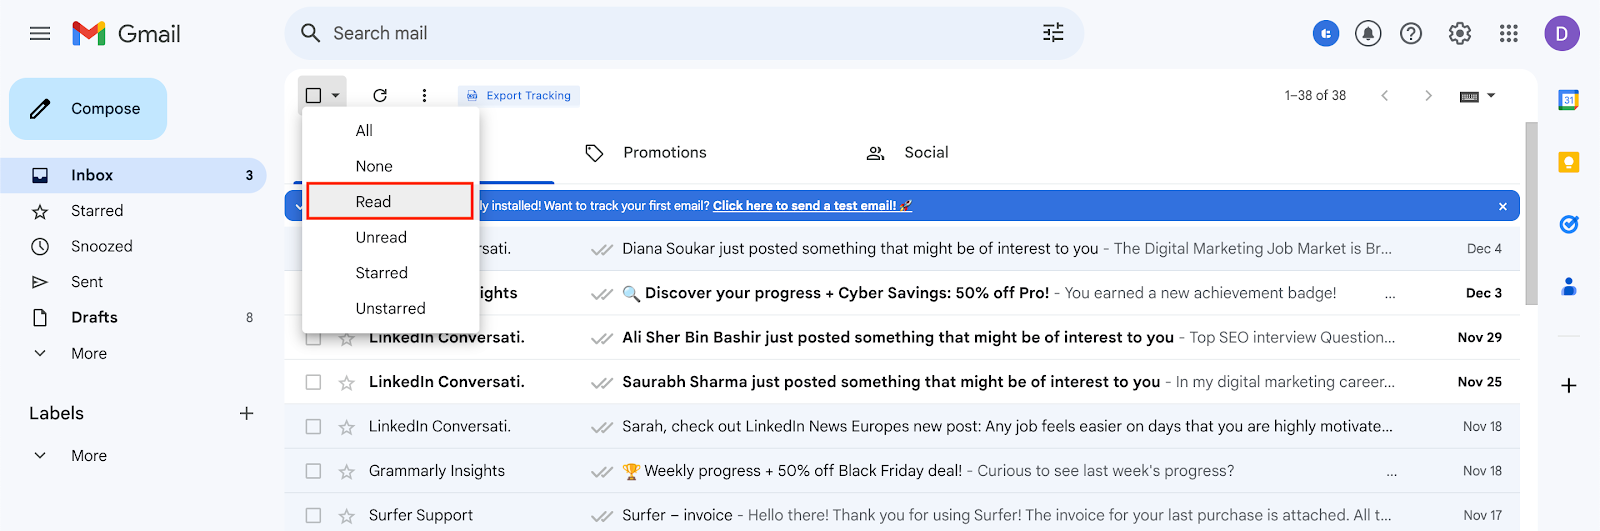Choose Unstarred from the select menu
Viewport: 1600px width, 531px height.
click(x=391, y=308)
